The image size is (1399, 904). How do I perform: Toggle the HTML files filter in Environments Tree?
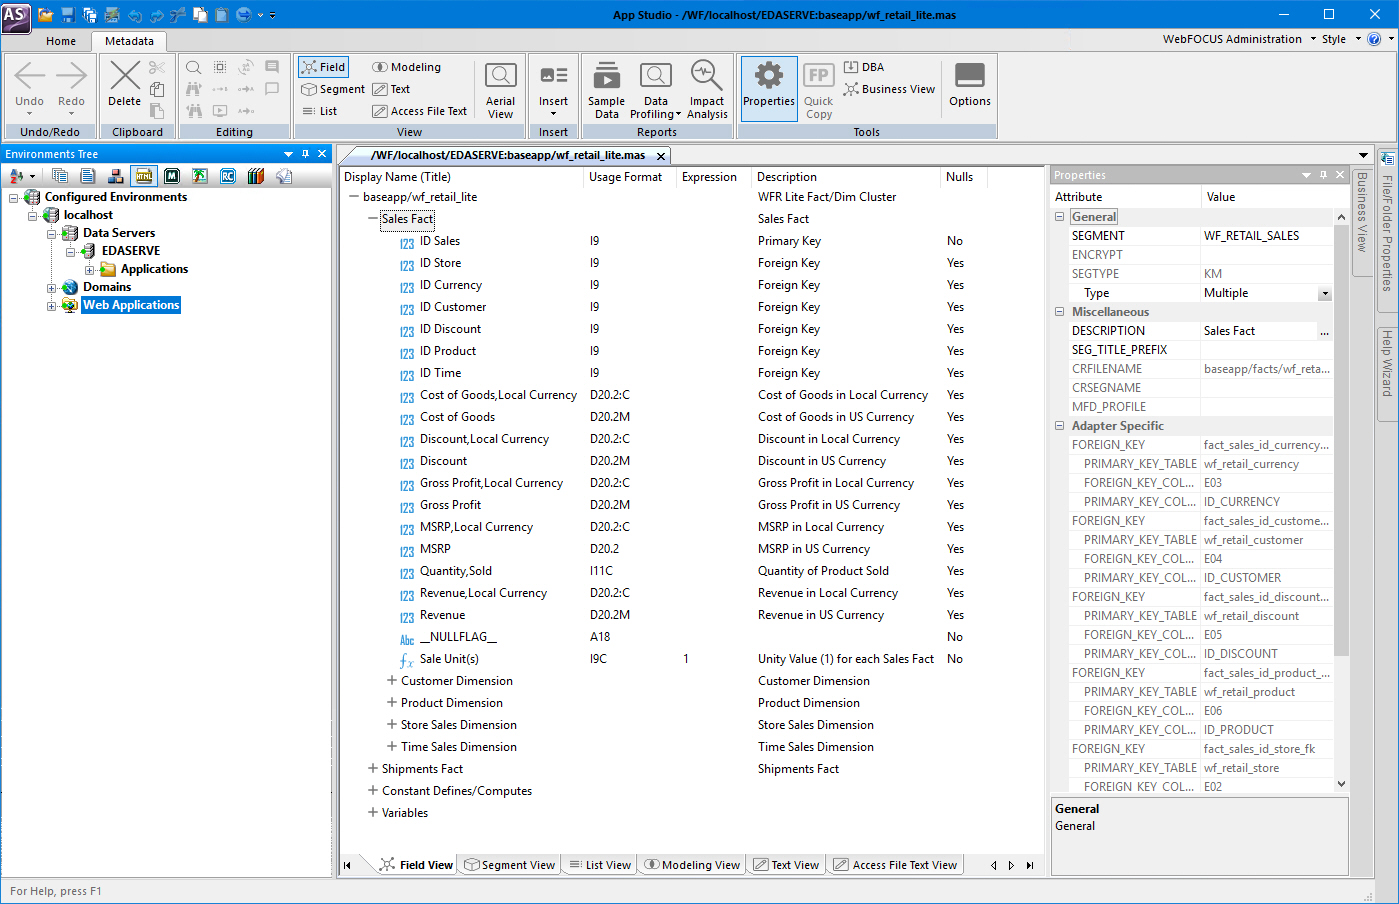point(144,176)
